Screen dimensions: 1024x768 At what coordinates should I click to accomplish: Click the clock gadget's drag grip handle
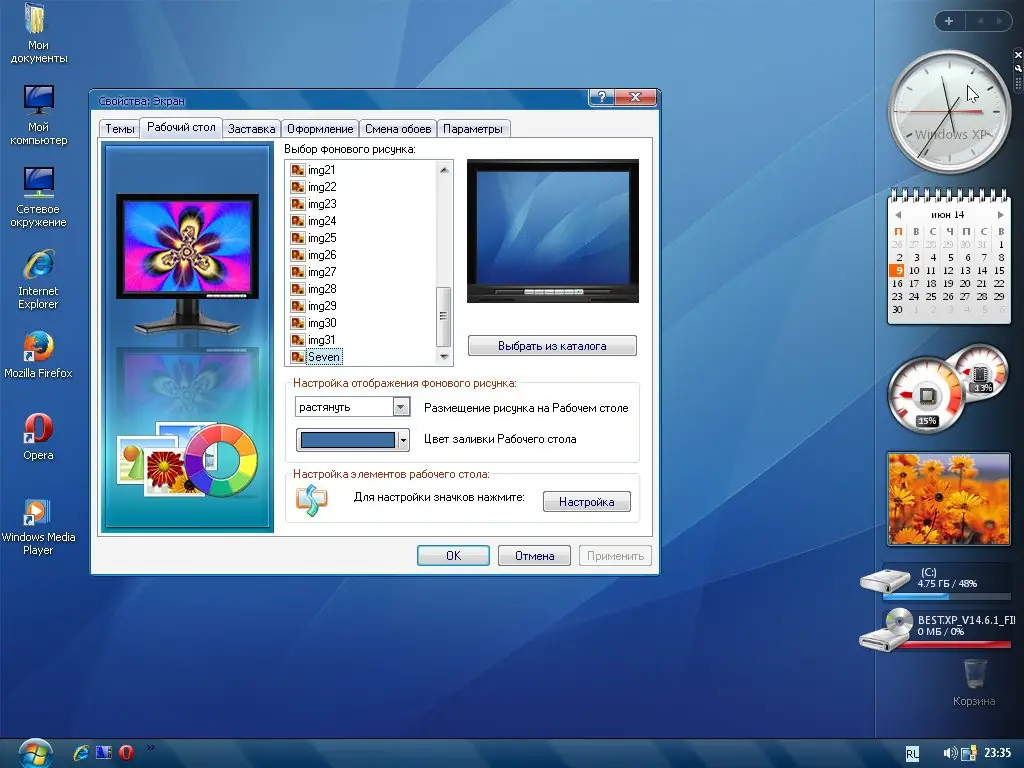1018,83
